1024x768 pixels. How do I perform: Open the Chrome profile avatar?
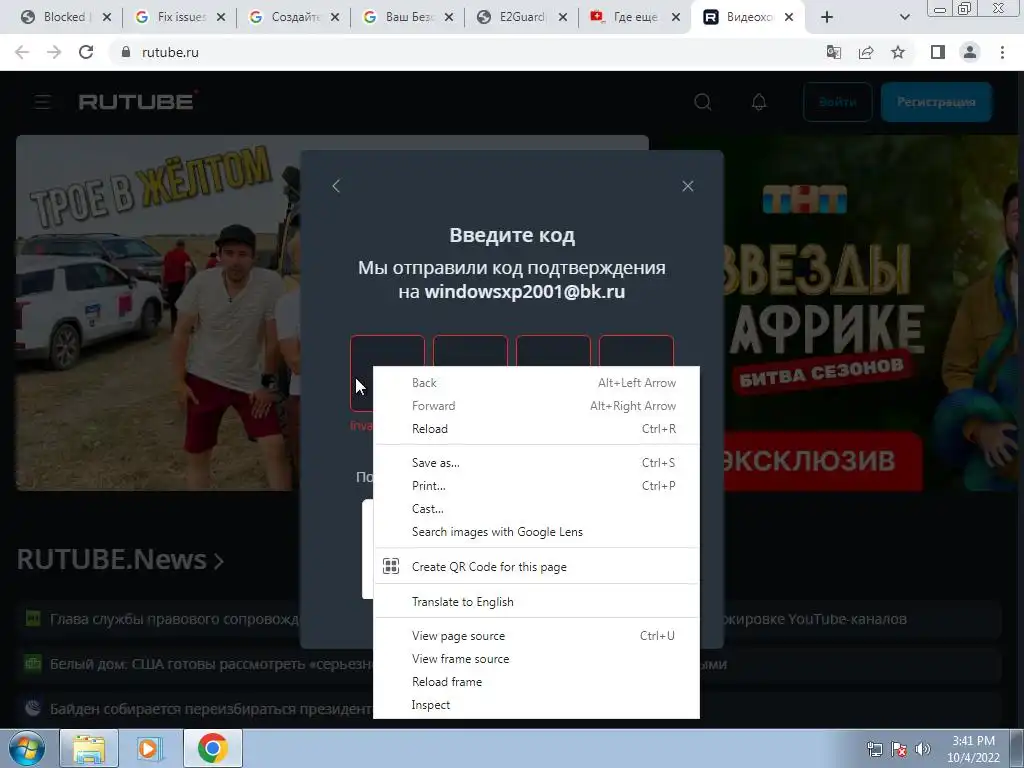[x=970, y=52]
